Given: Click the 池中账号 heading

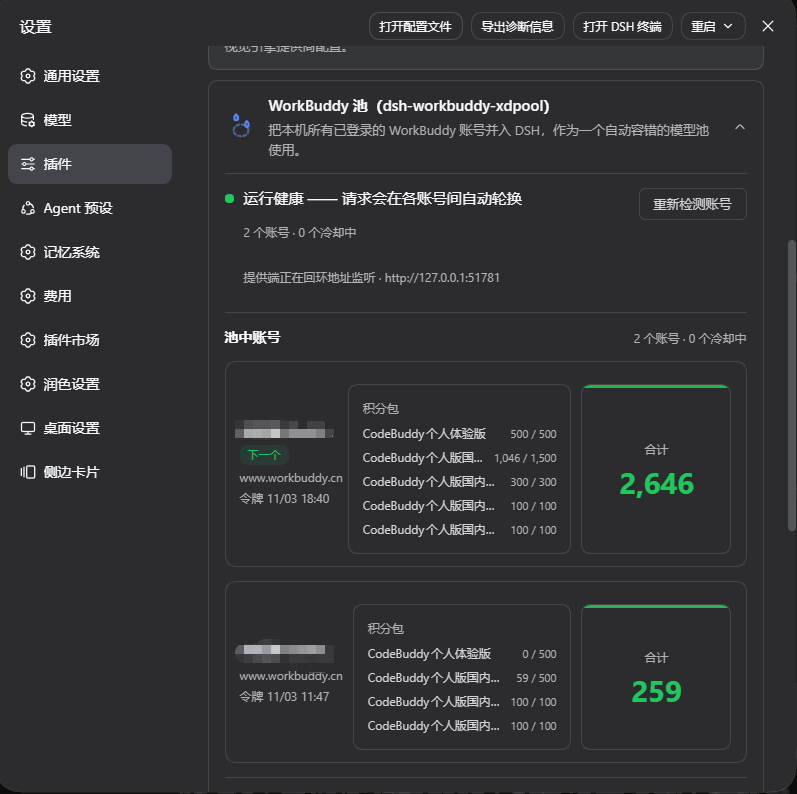Looking at the screenshot, I should click(x=252, y=338).
